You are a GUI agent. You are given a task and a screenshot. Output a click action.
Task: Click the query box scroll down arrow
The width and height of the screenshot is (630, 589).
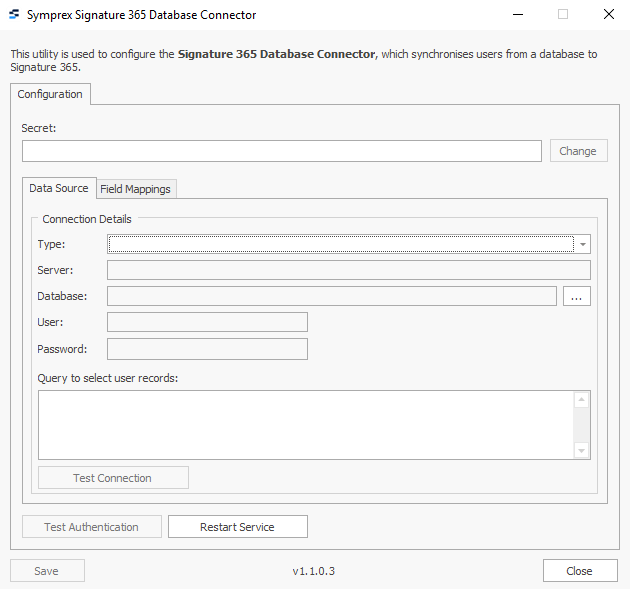[x=581, y=450]
